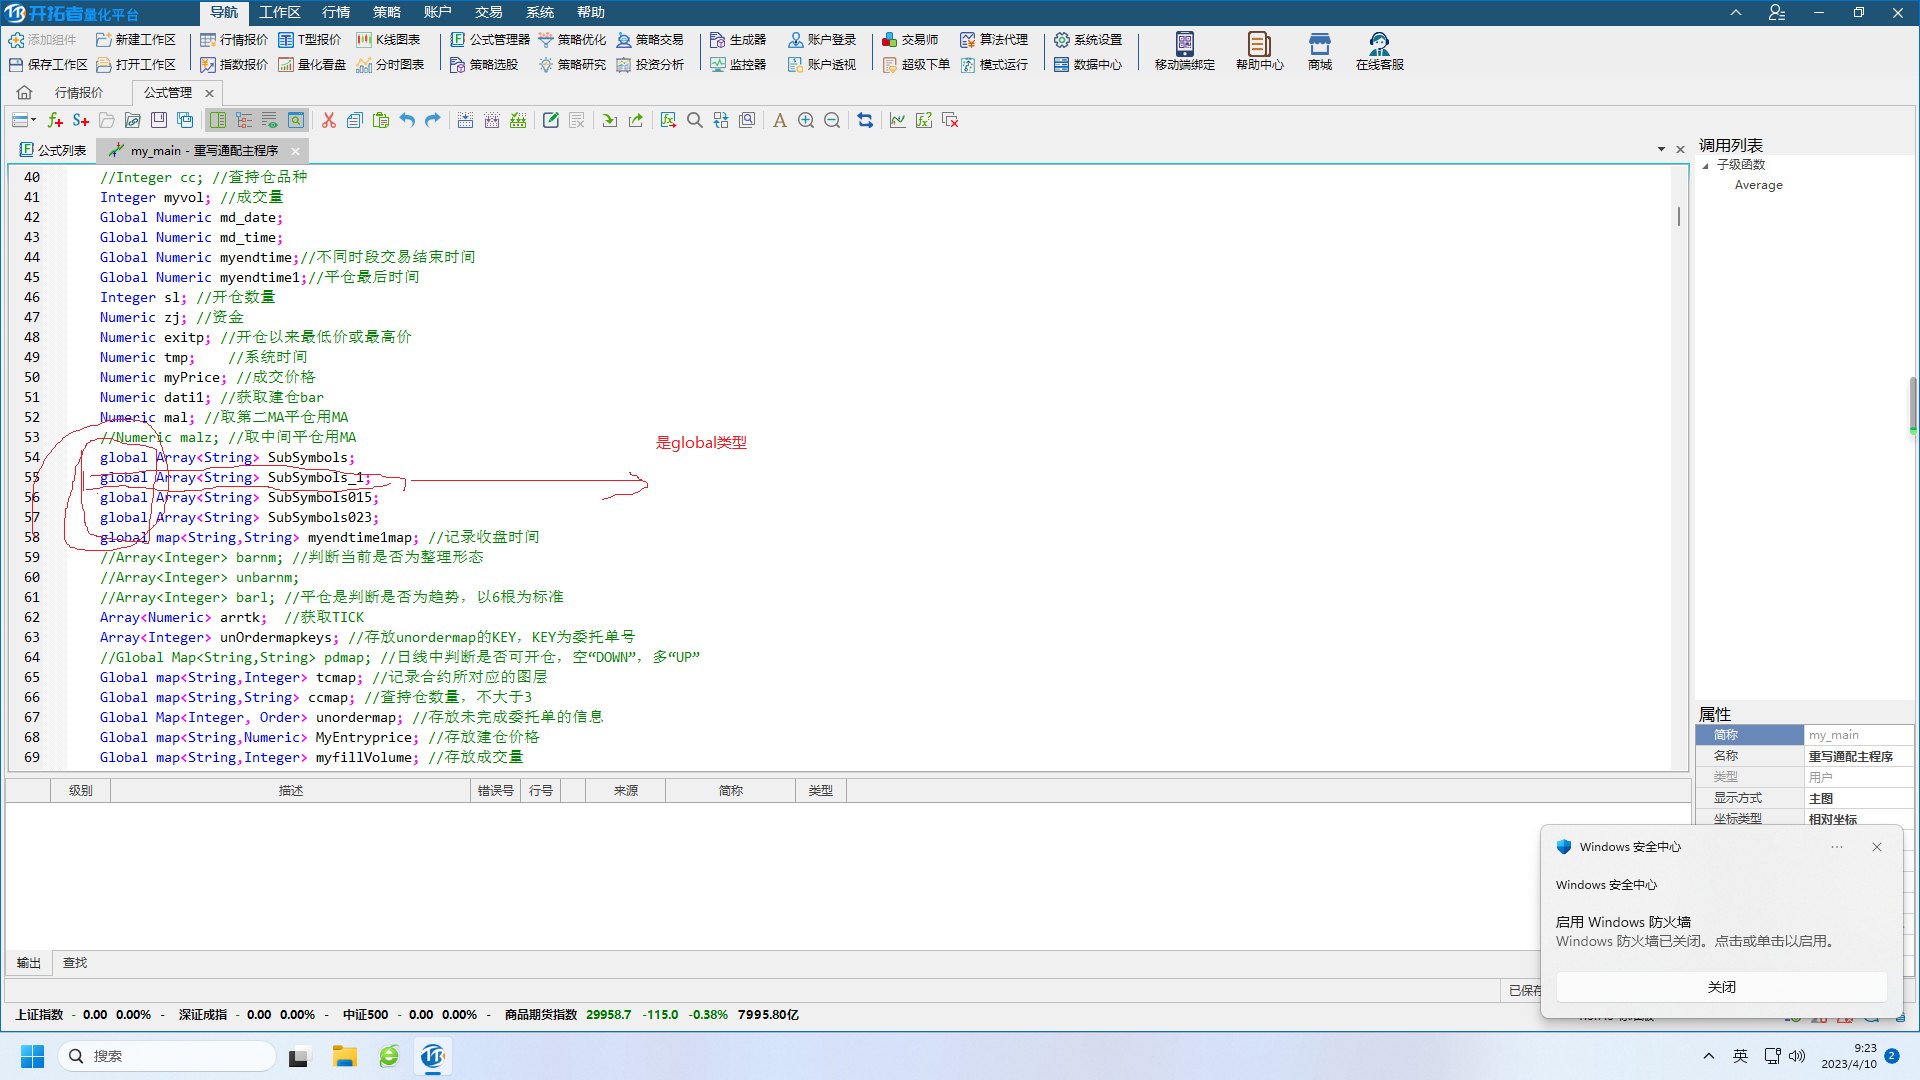Go to home tab icon
This screenshot has width=1920, height=1080.
(x=24, y=92)
